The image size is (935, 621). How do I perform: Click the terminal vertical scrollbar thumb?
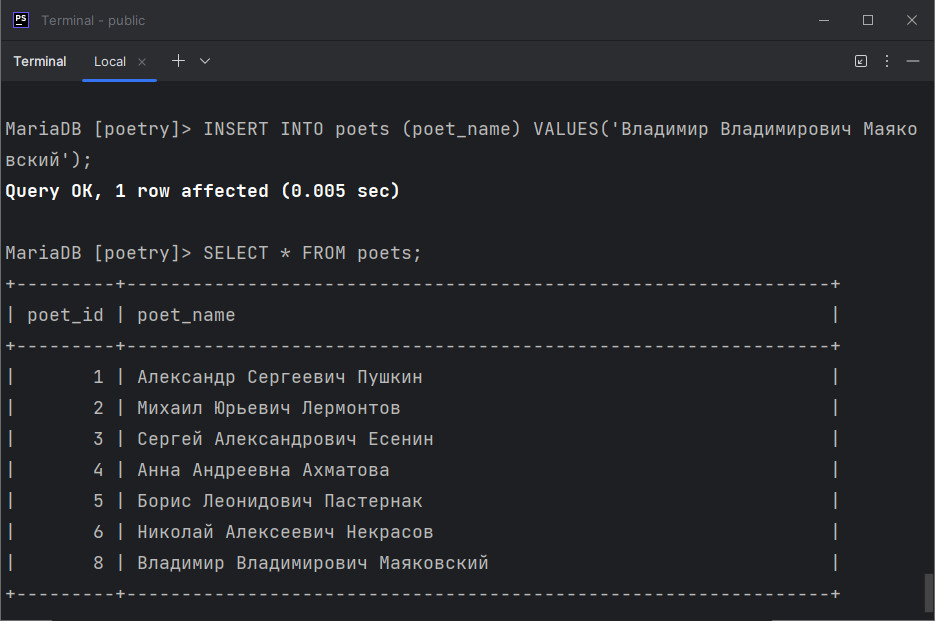click(928, 592)
